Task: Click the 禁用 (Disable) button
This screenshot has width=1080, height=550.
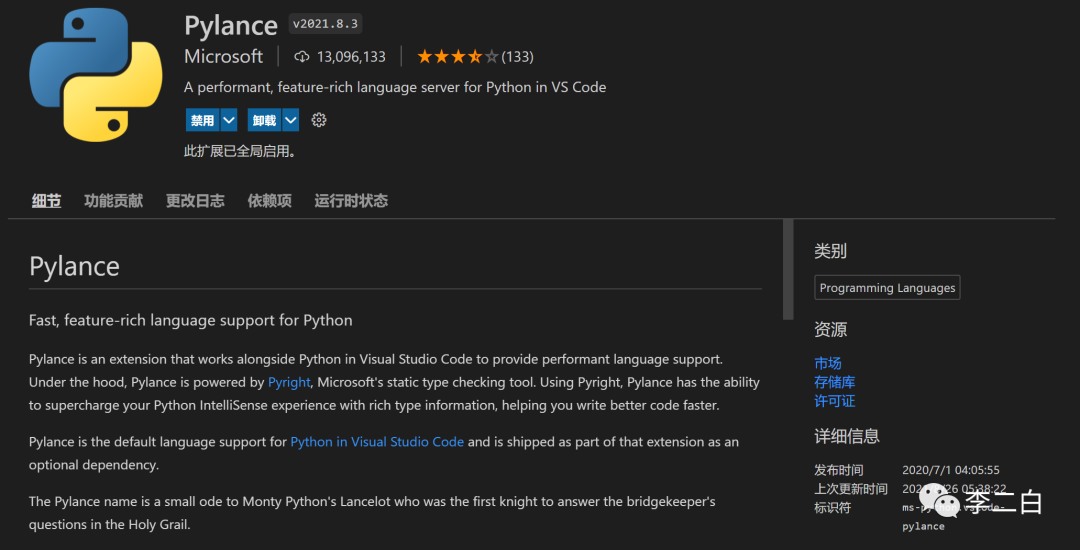Action: (x=202, y=120)
